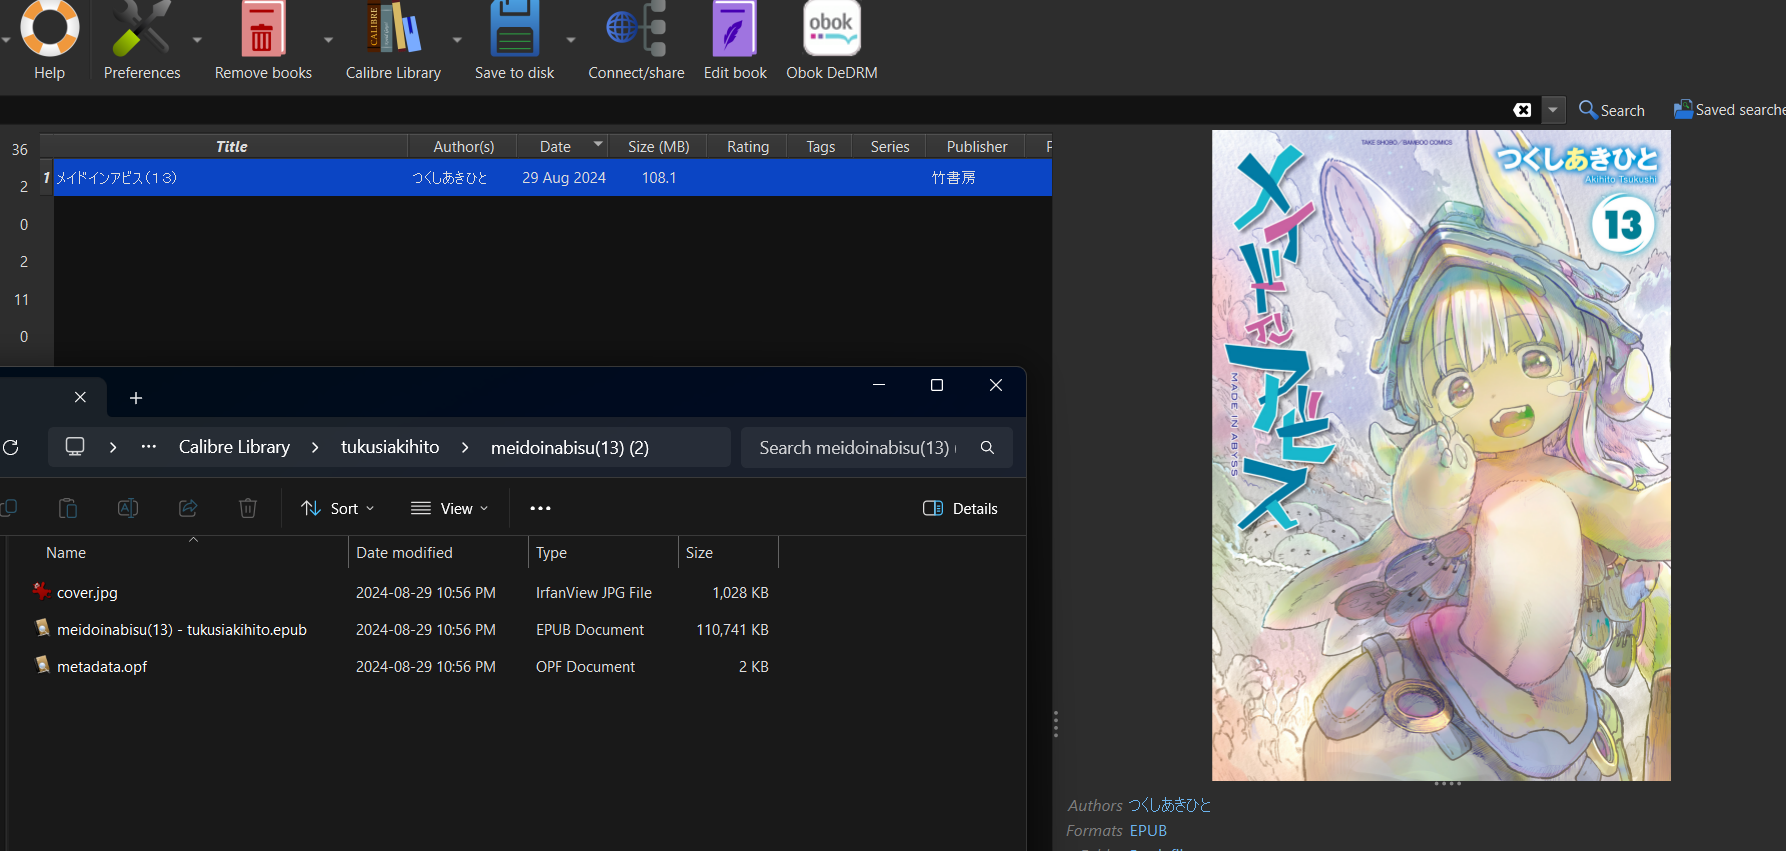This screenshot has width=1786, height=851.
Task: Expand the chevron after the monitor icon
Action: [x=113, y=447]
